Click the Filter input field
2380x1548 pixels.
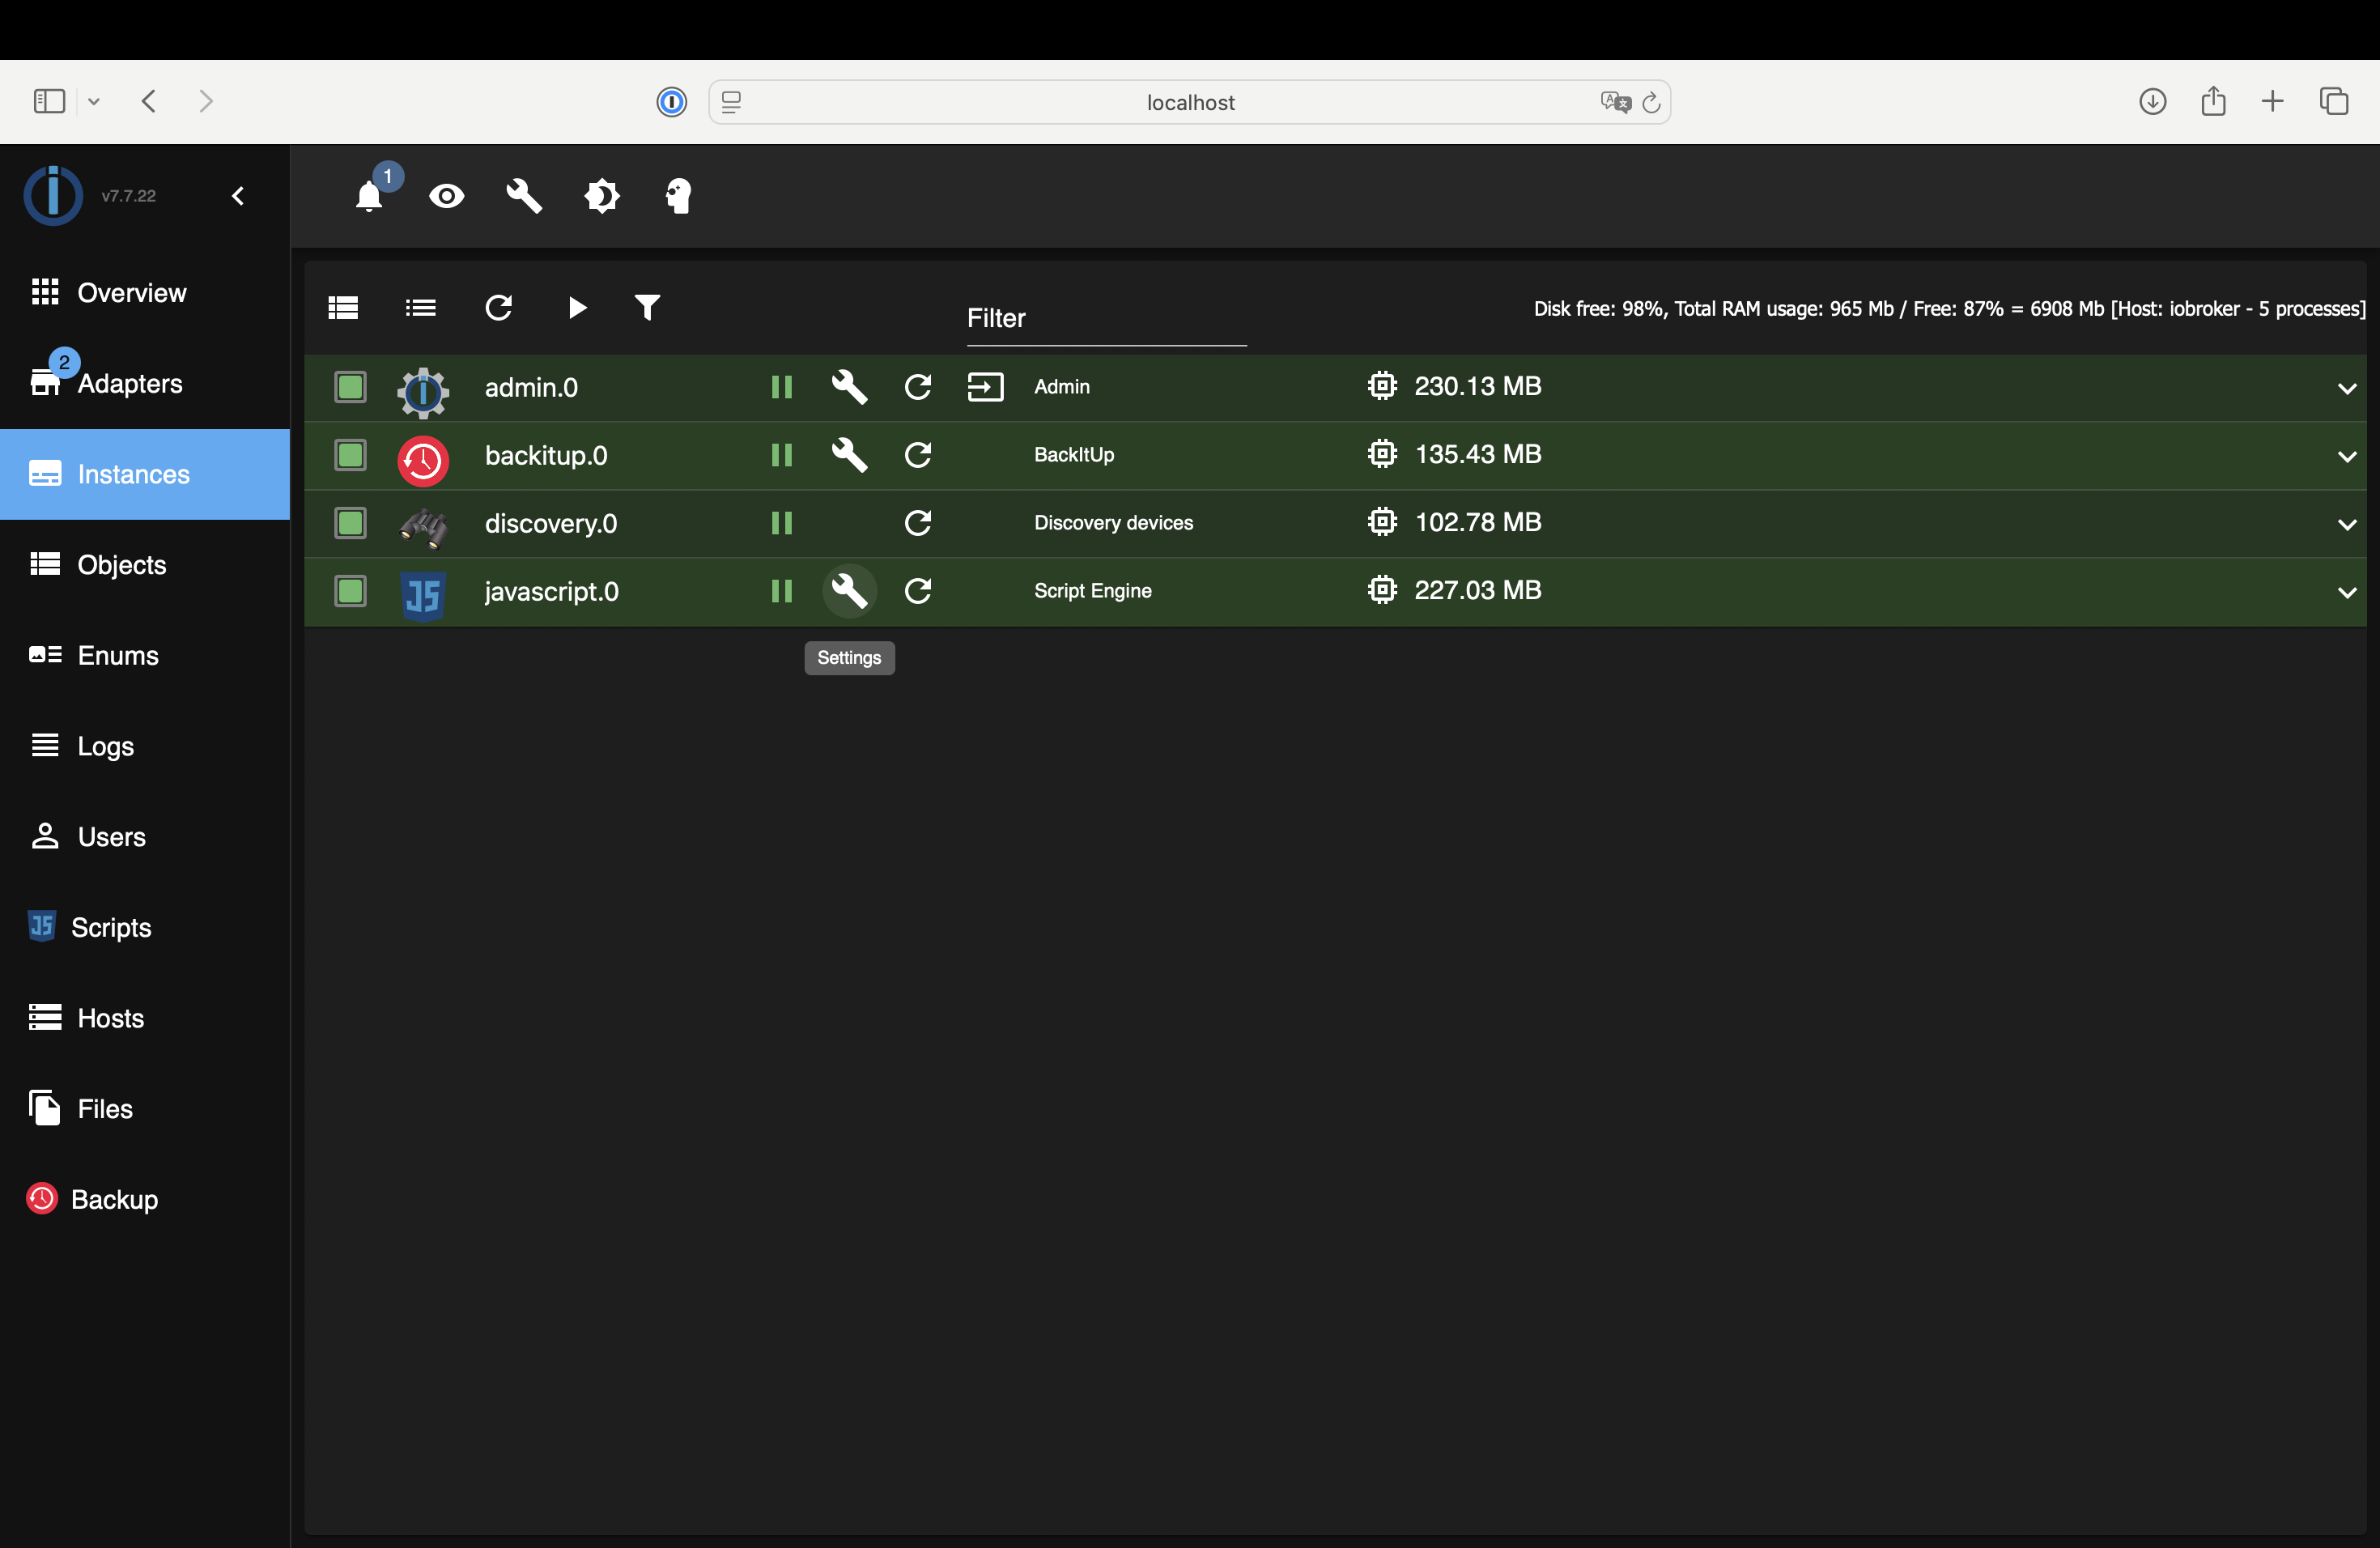(1106, 319)
